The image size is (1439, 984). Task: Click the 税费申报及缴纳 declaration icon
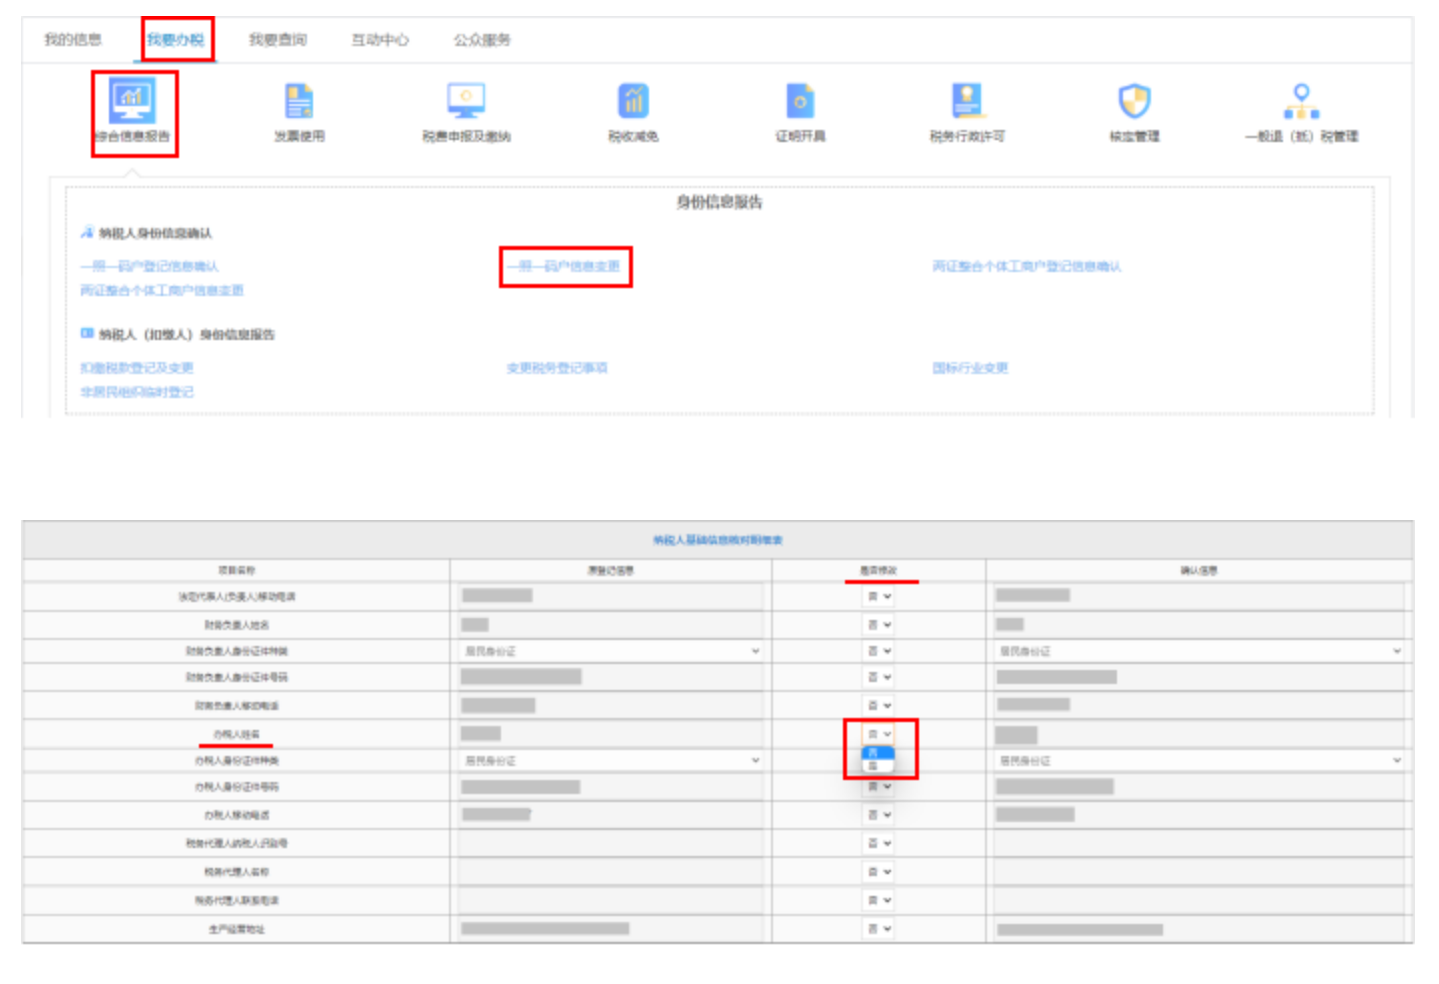tap(466, 102)
